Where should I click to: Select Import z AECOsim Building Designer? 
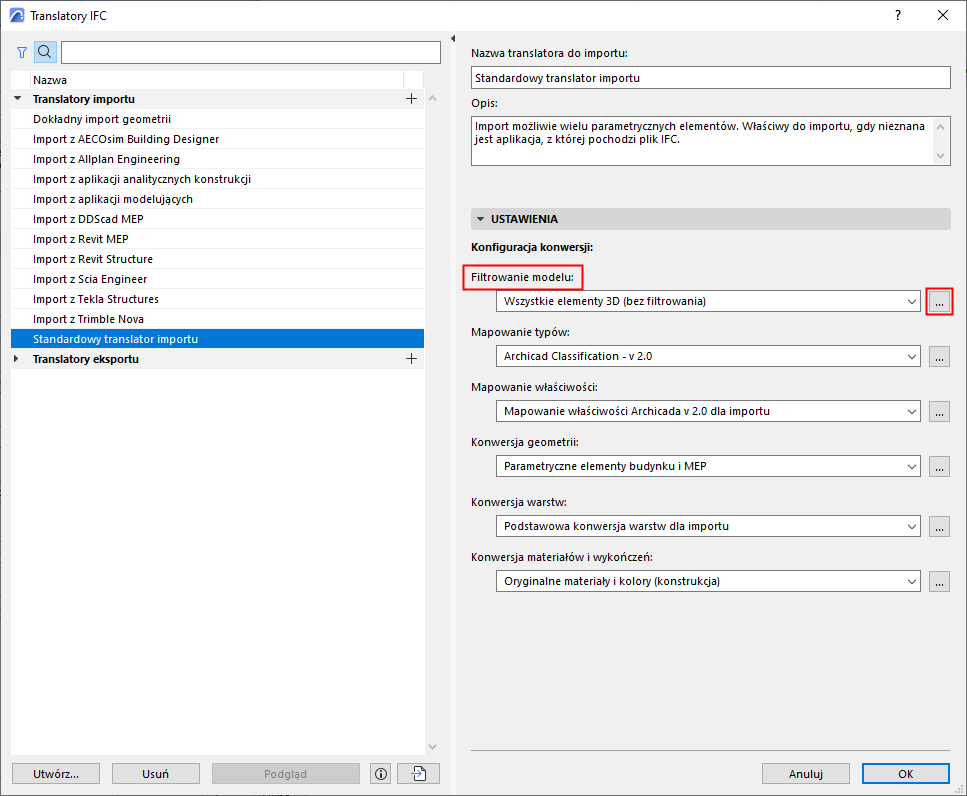pyautogui.click(x=217, y=139)
